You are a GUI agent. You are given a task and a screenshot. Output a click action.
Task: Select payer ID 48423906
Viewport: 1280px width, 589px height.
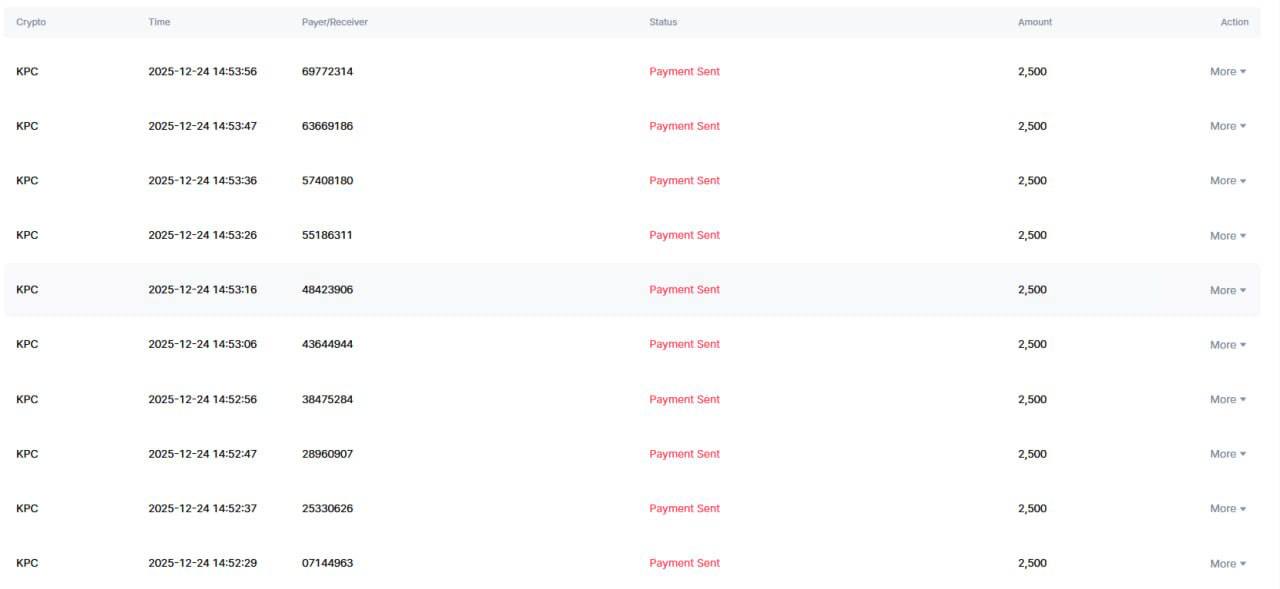[327, 290]
